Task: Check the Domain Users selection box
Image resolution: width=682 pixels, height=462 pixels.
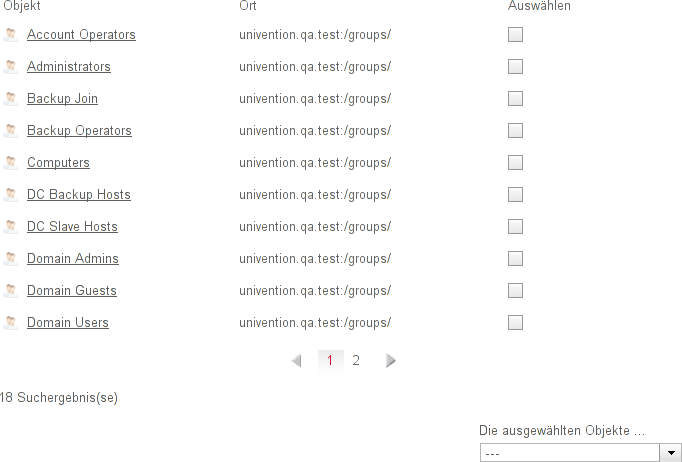Action: point(516,323)
